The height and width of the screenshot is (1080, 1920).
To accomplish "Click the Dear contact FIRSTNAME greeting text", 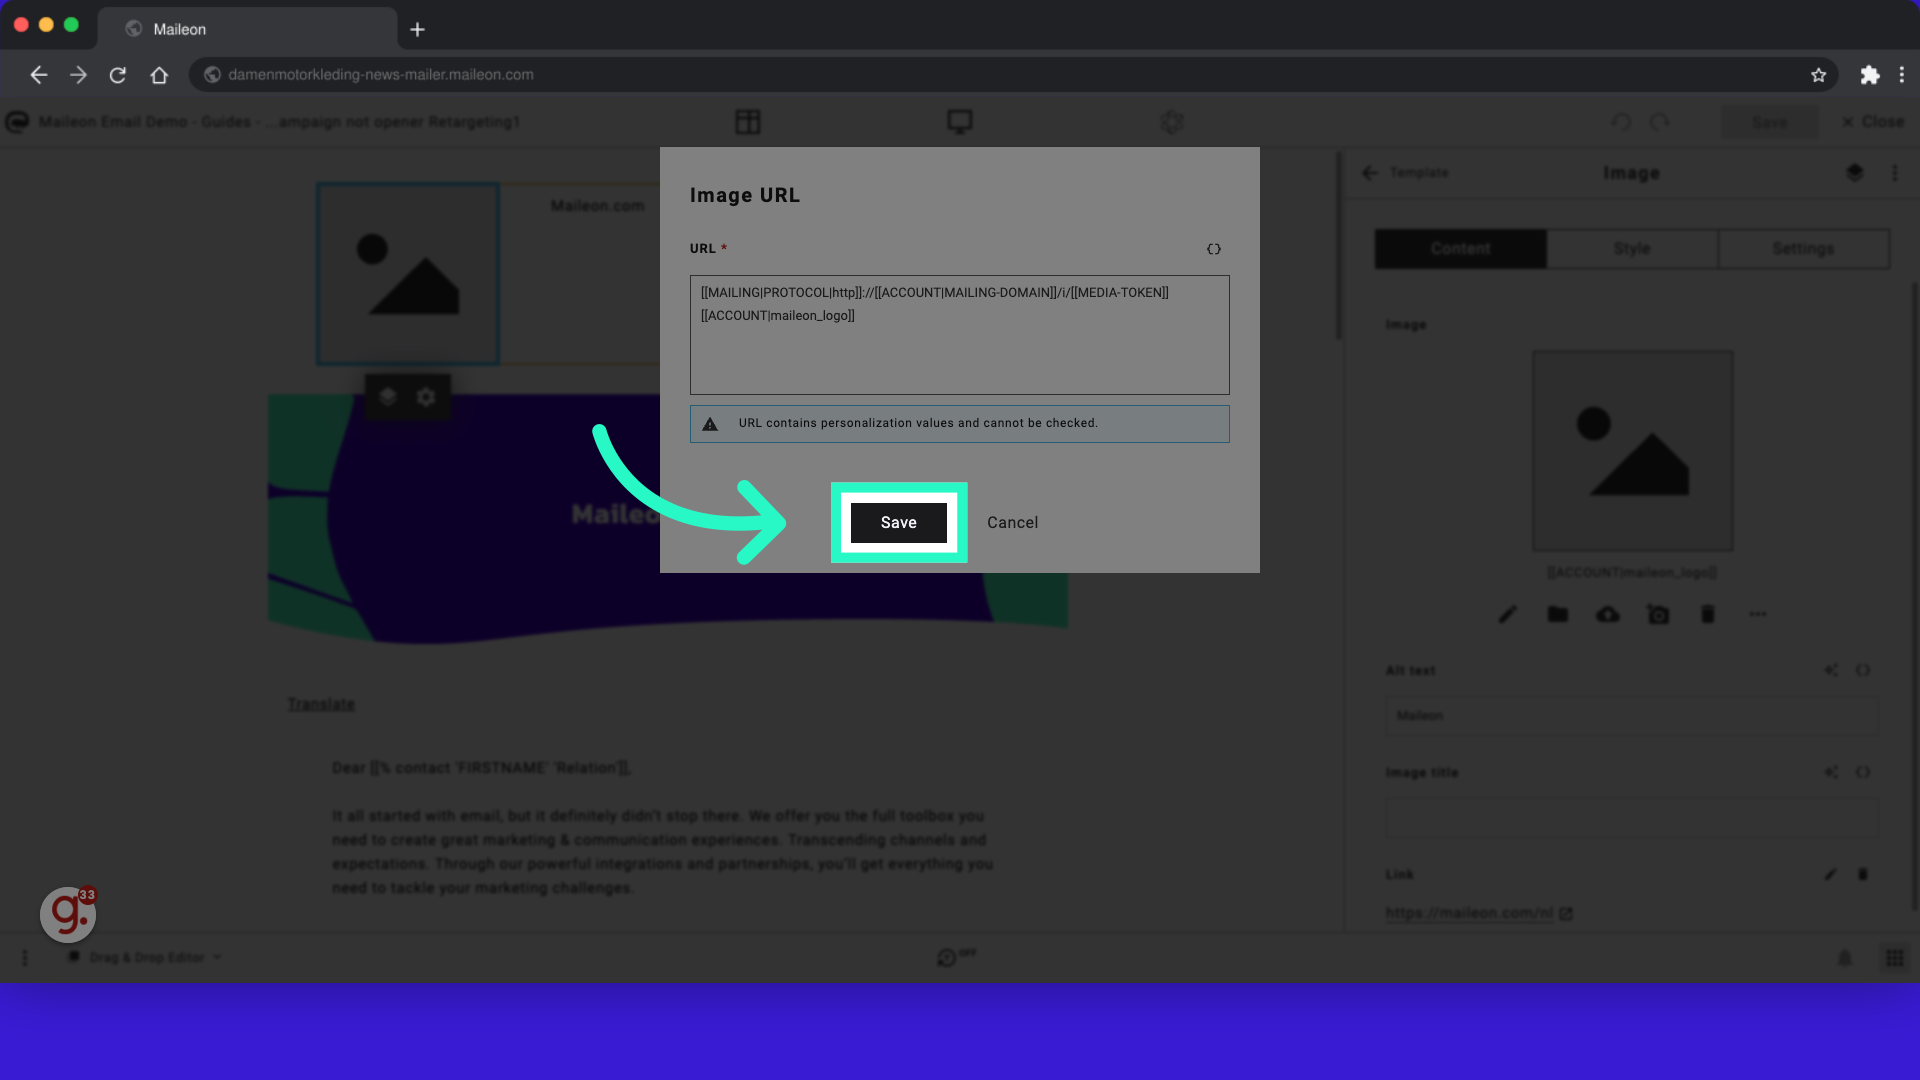I will point(481,768).
